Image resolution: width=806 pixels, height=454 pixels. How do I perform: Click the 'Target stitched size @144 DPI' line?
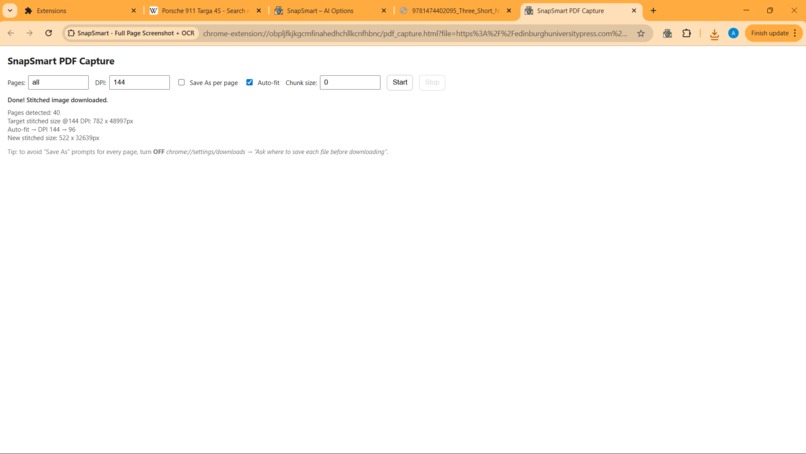(x=70, y=121)
